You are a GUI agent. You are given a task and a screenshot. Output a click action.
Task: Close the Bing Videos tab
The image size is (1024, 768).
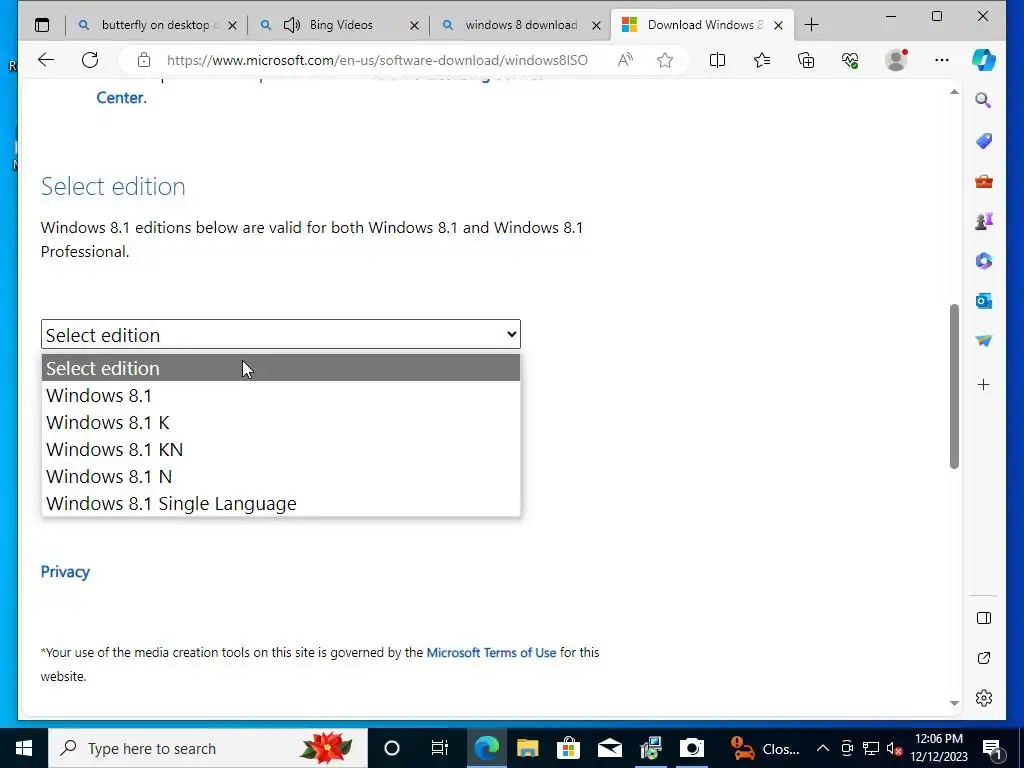coord(414,25)
